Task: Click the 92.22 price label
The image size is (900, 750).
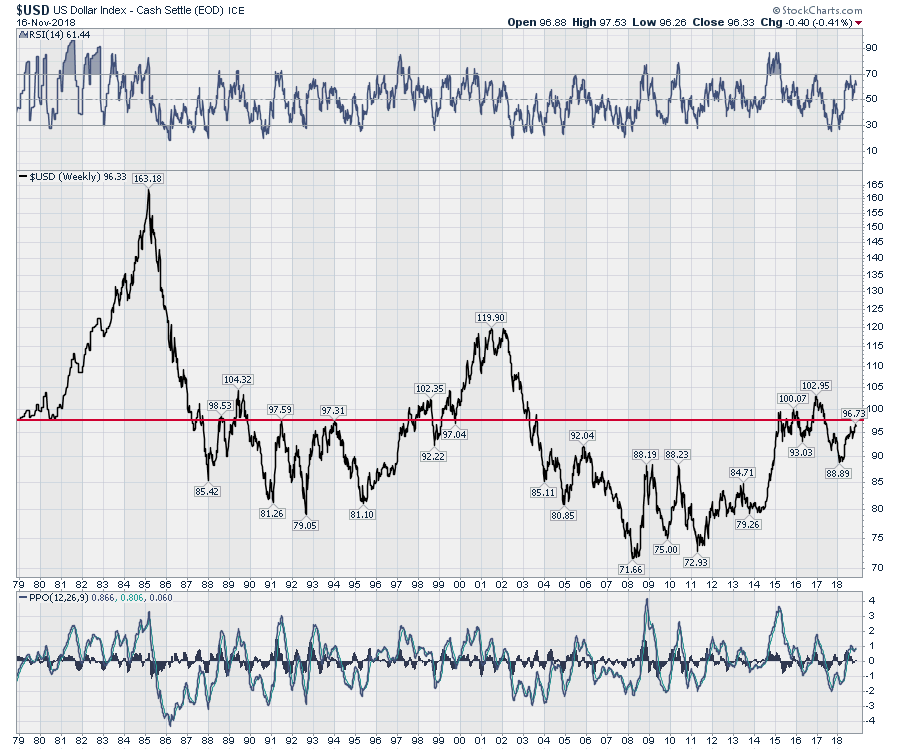Action: pyautogui.click(x=433, y=456)
